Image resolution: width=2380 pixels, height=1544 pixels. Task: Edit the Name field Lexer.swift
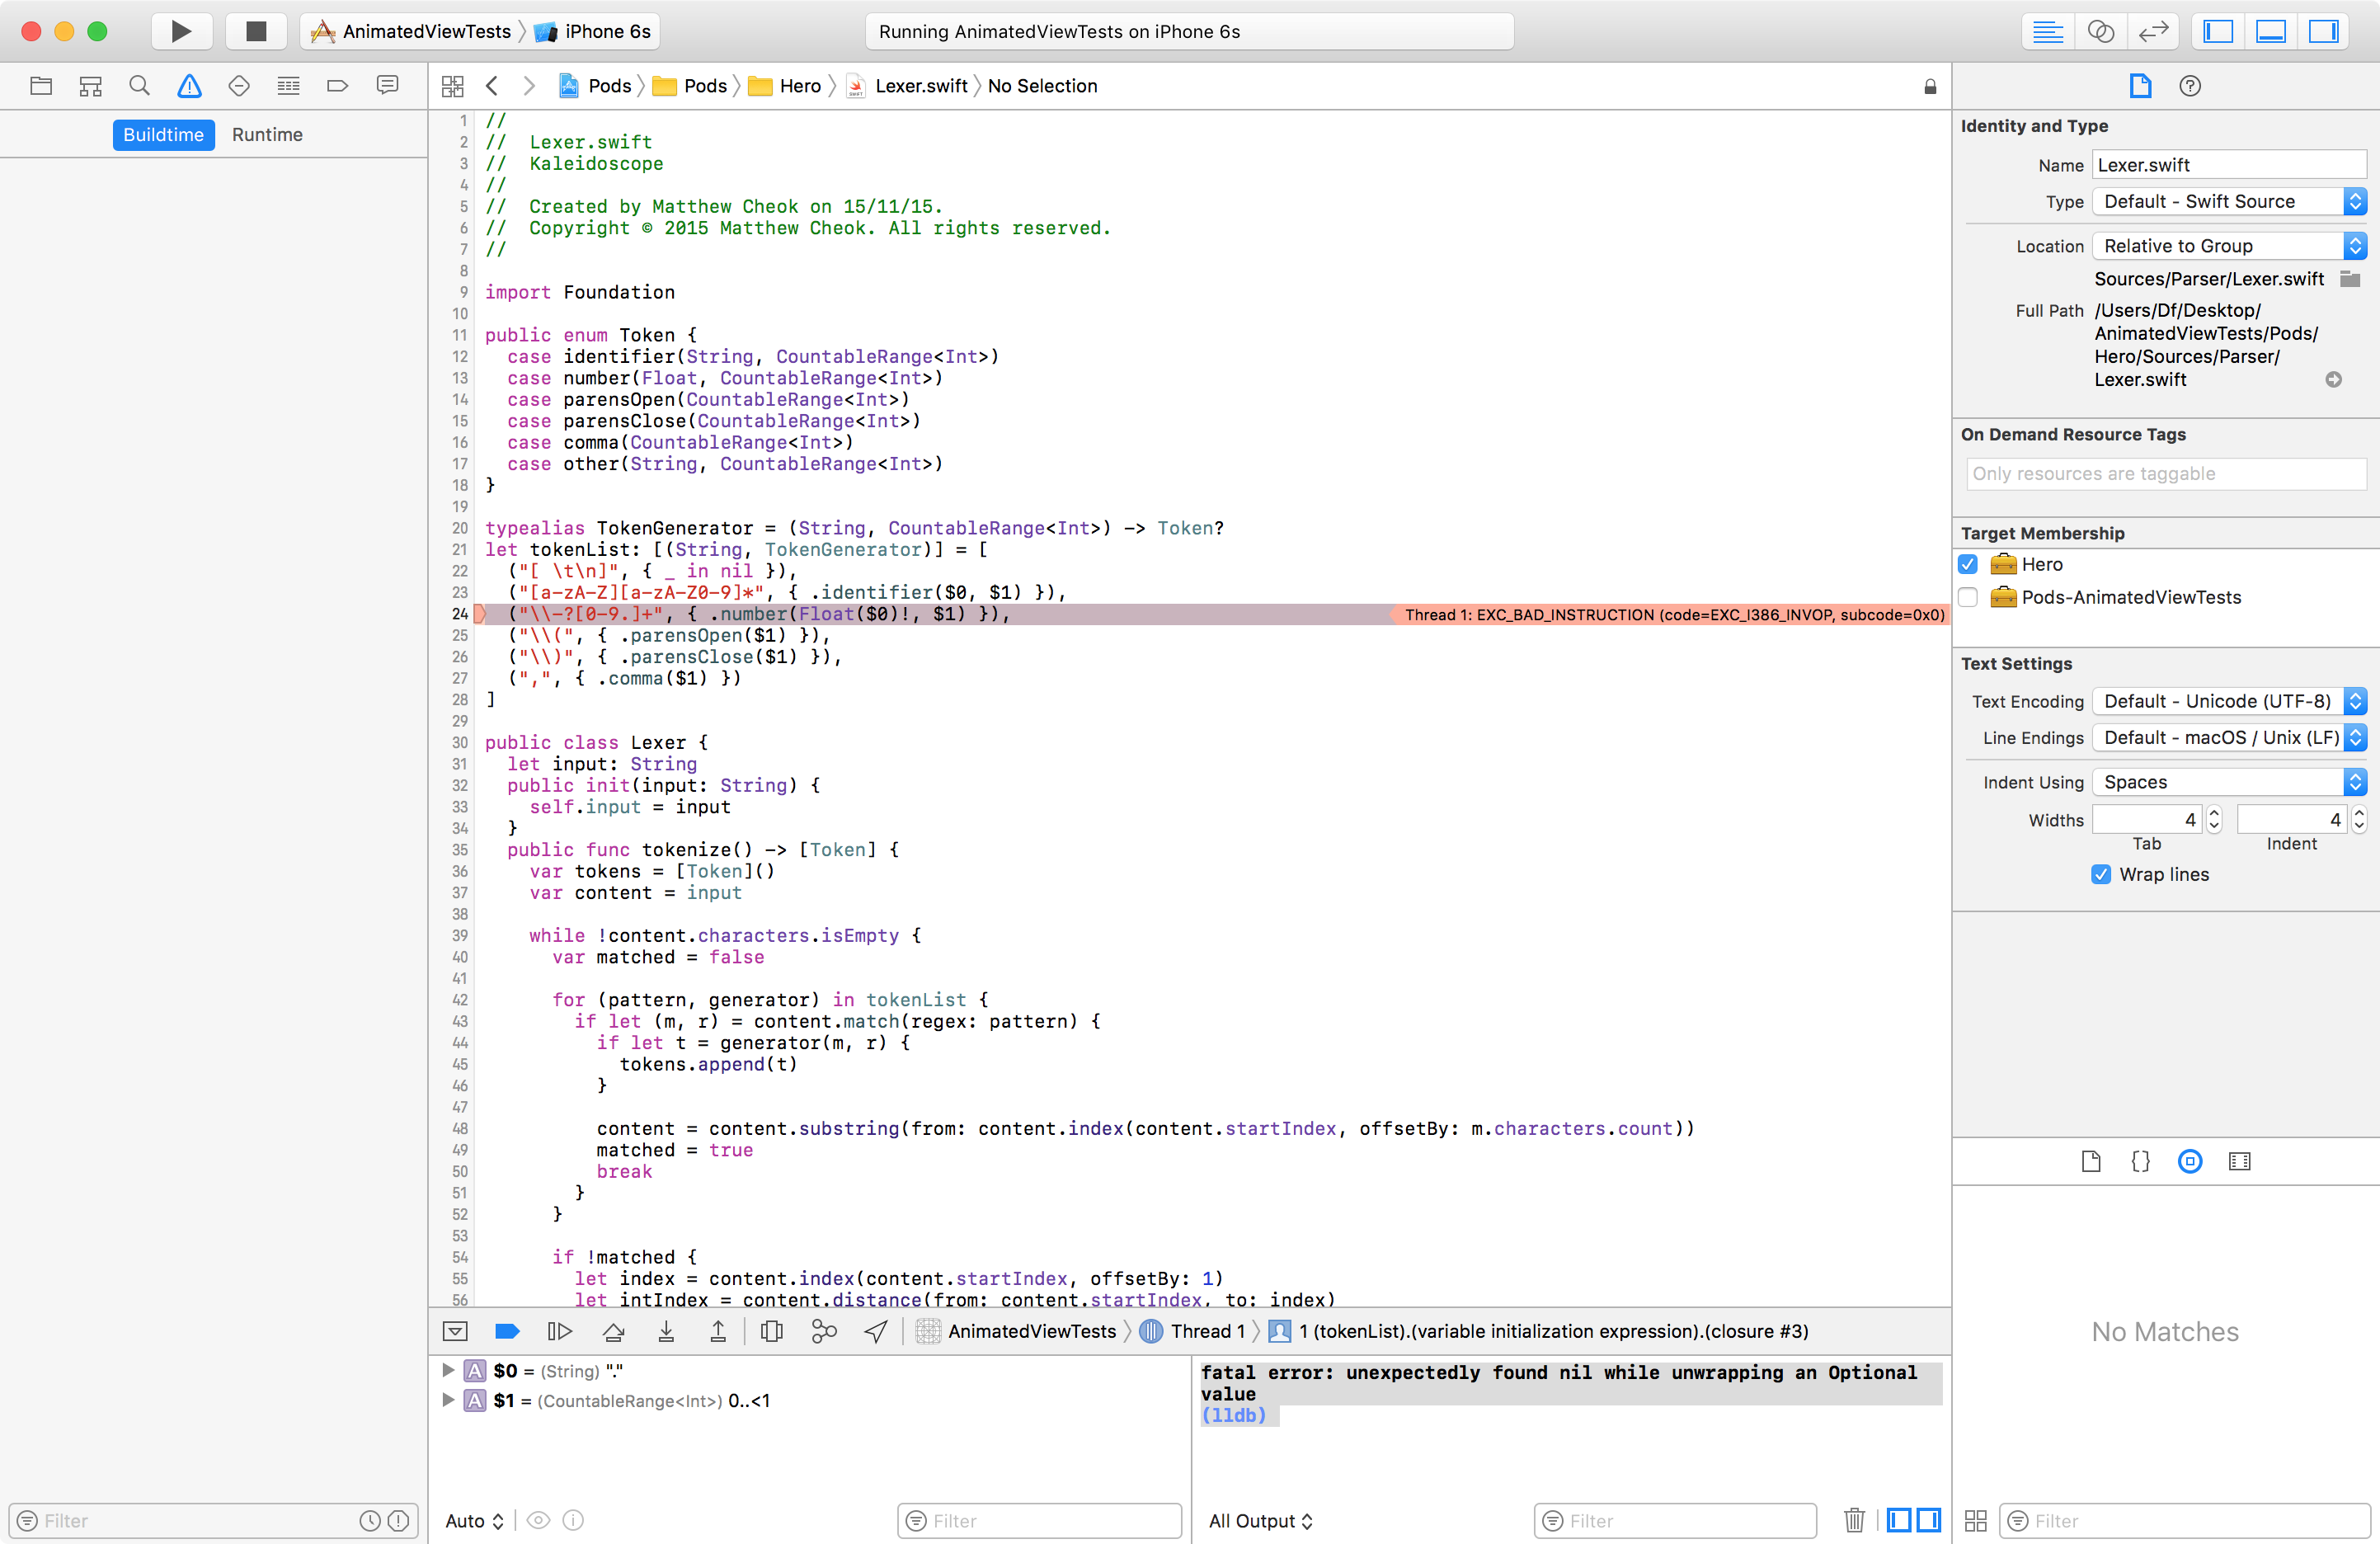tap(2229, 165)
